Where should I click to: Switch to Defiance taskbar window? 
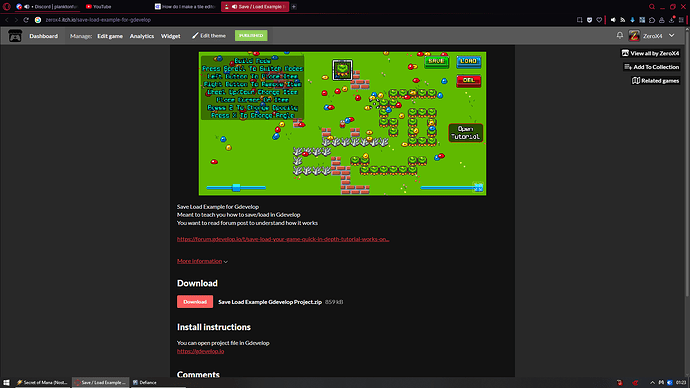158,382
